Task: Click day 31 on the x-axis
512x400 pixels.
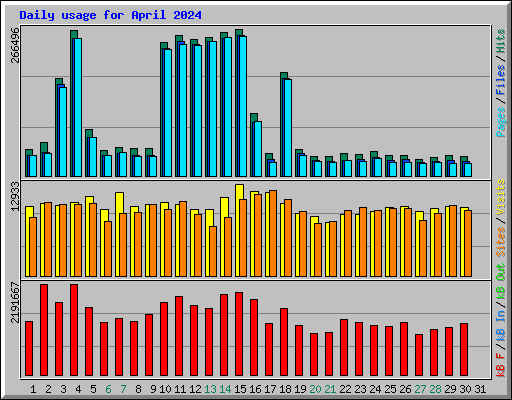Action: 480,389
